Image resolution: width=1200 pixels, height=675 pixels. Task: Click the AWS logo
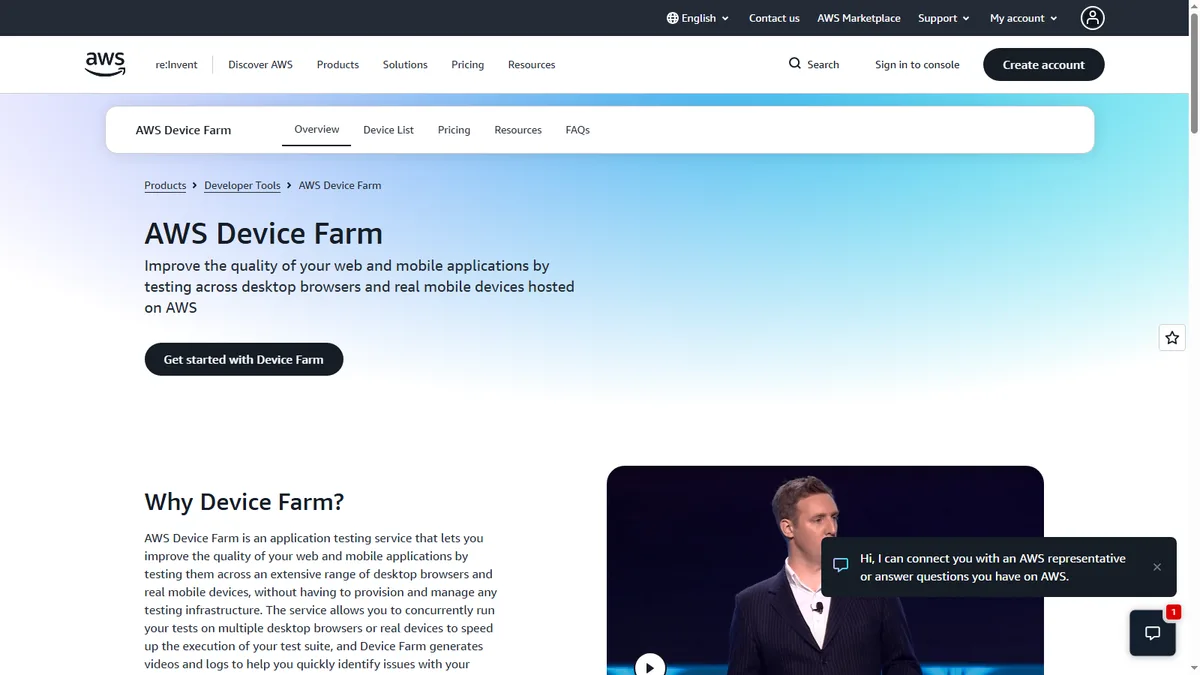point(105,64)
